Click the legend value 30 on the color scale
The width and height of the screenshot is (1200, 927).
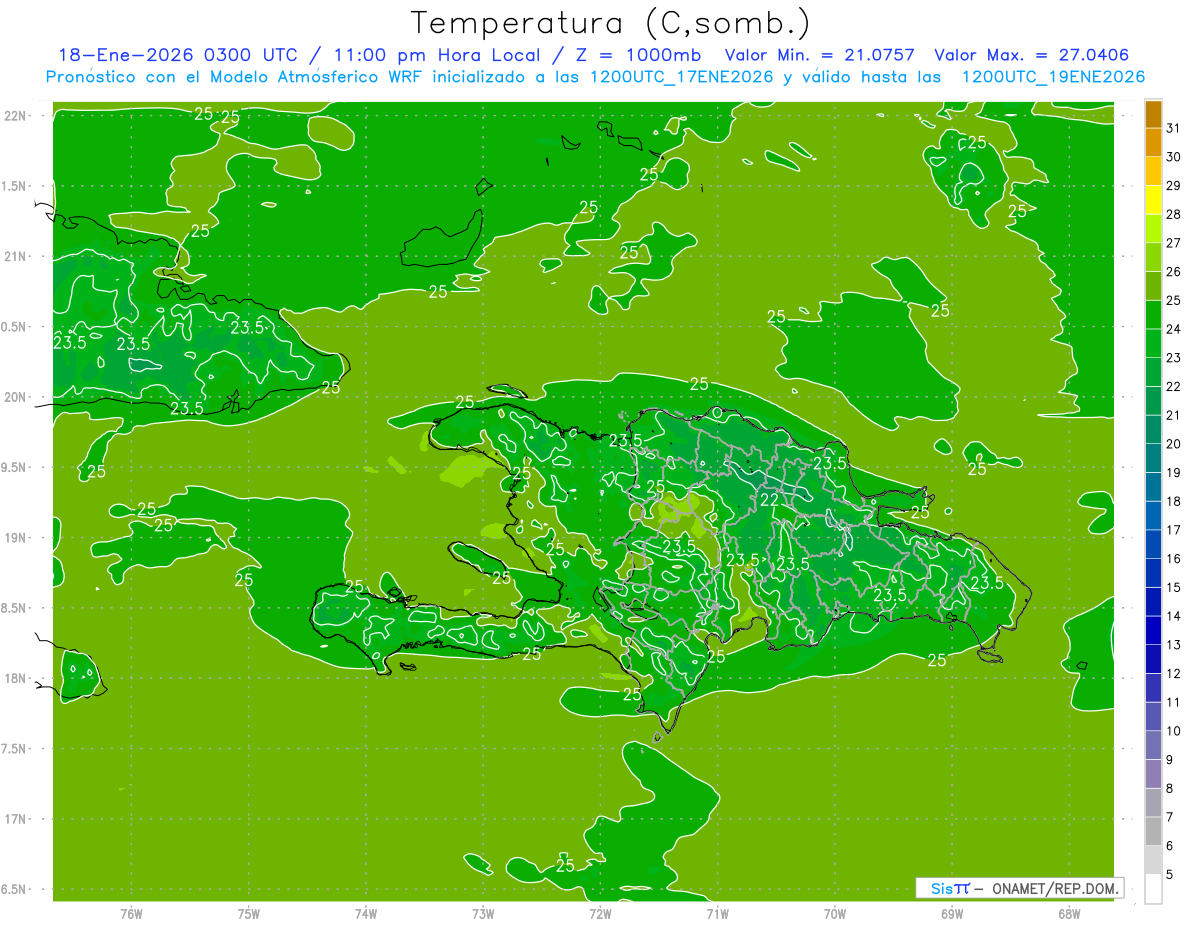click(1174, 157)
